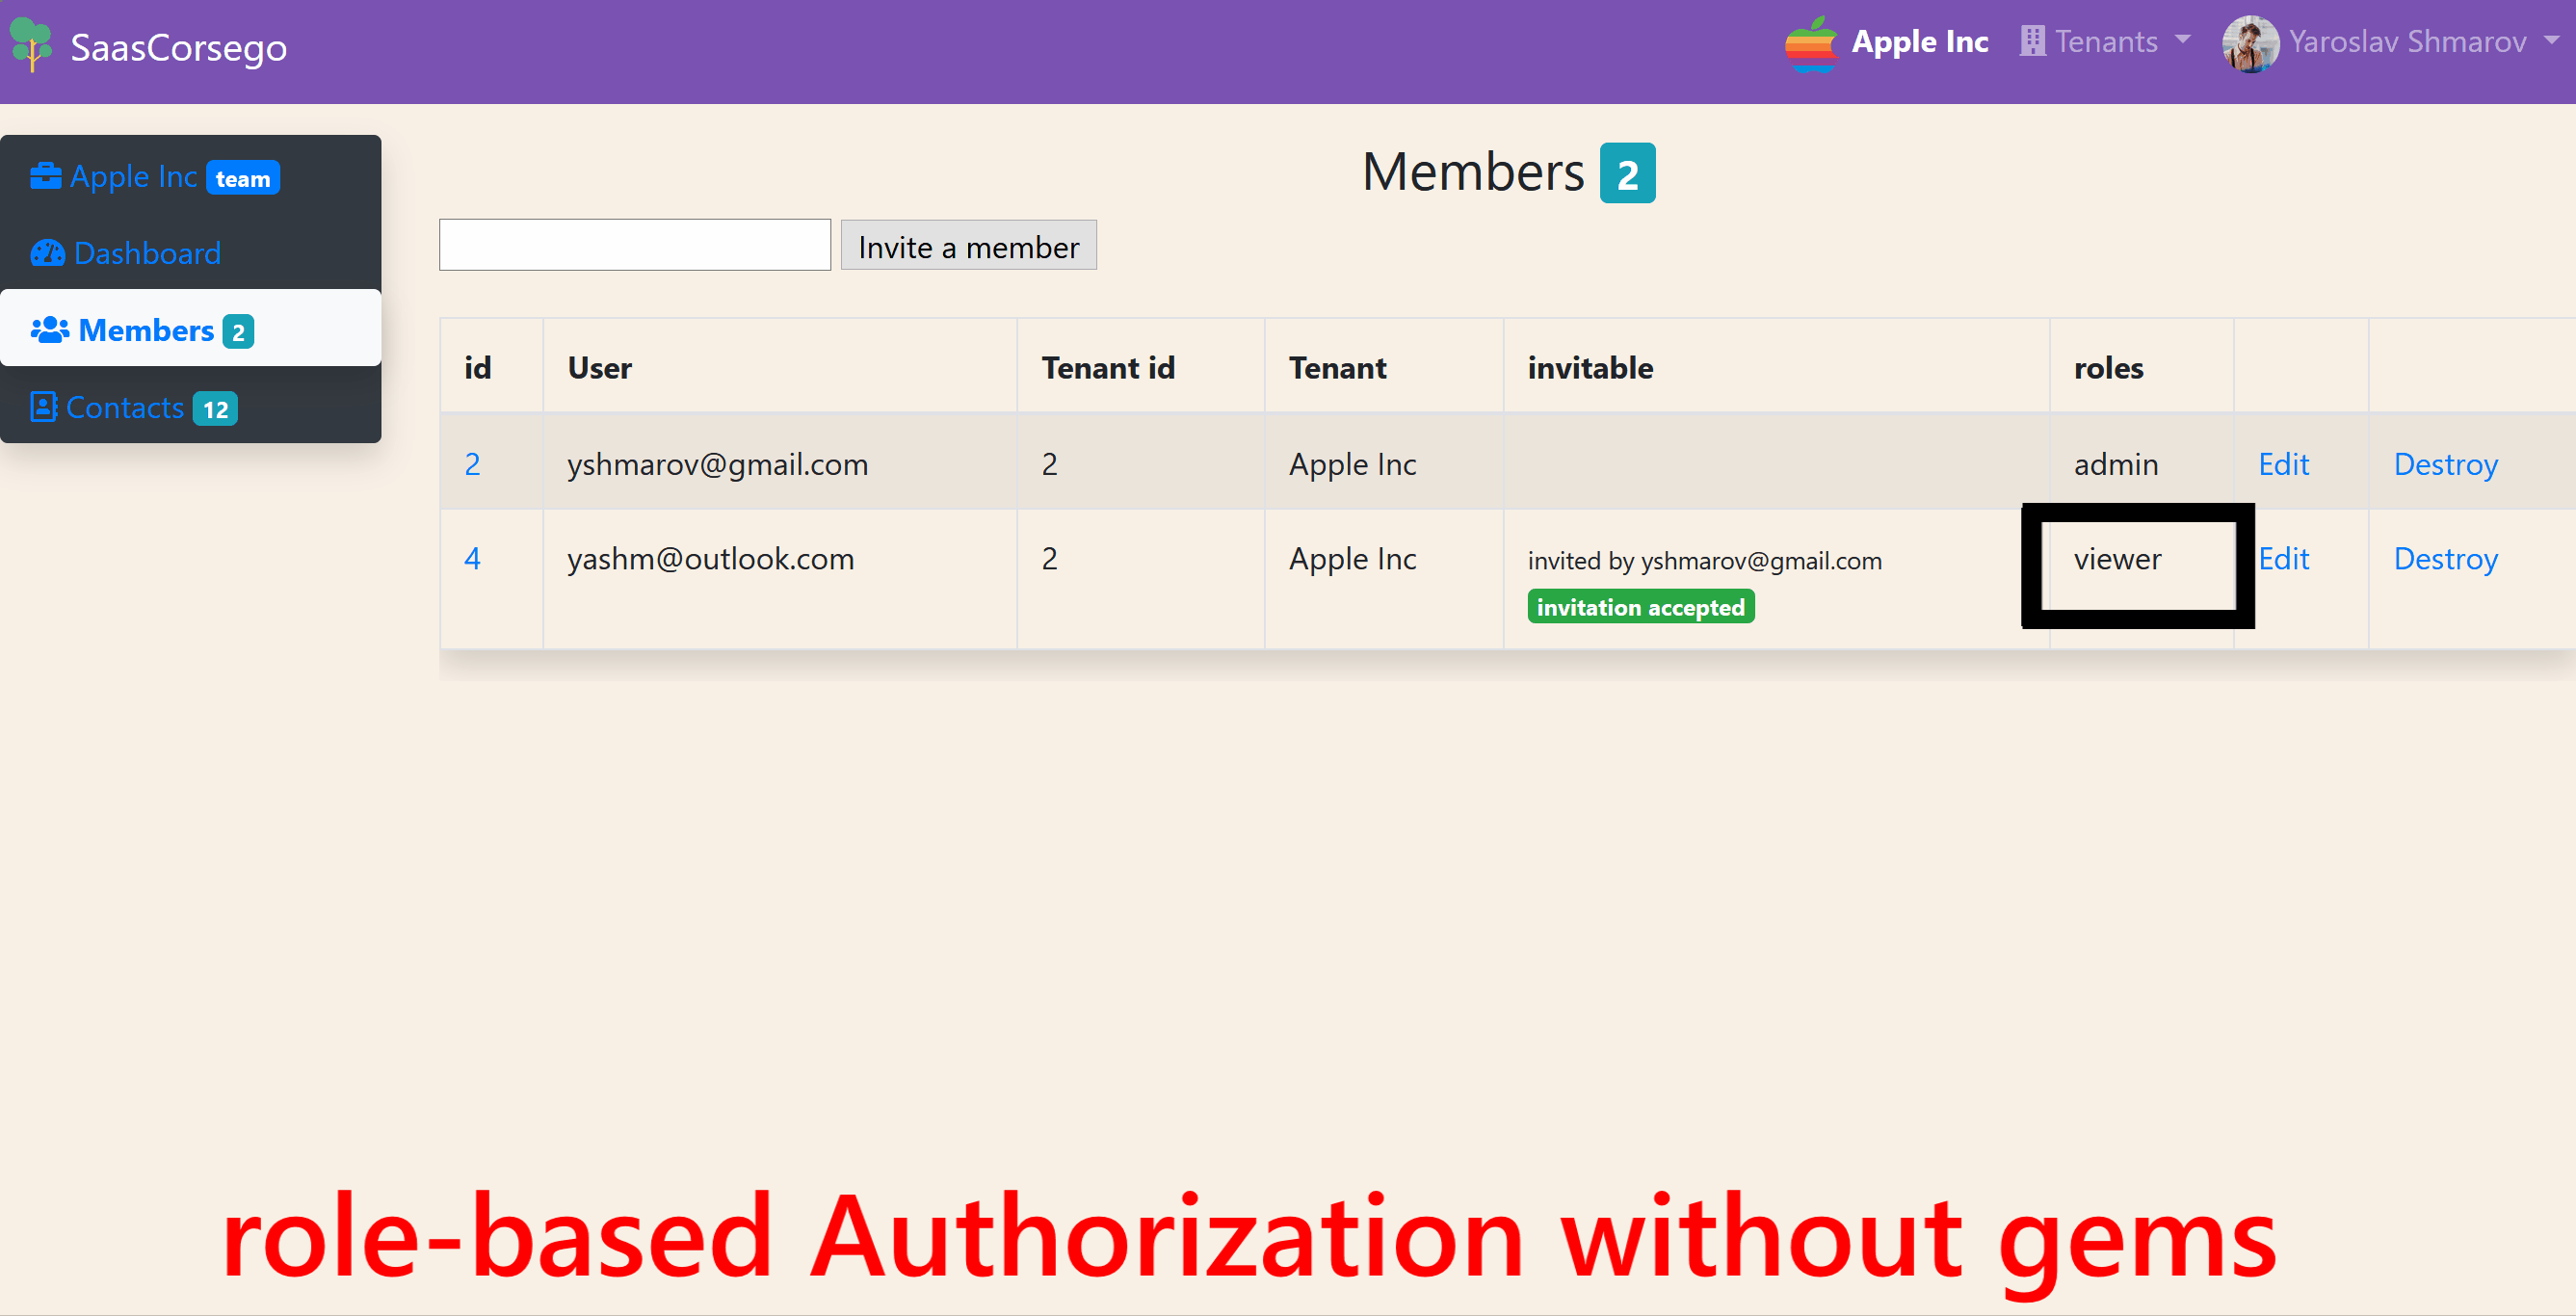This screenshot has height=1316, width=2576.
Task: Click the Members heading count badge
Action: coord(1627,174)
